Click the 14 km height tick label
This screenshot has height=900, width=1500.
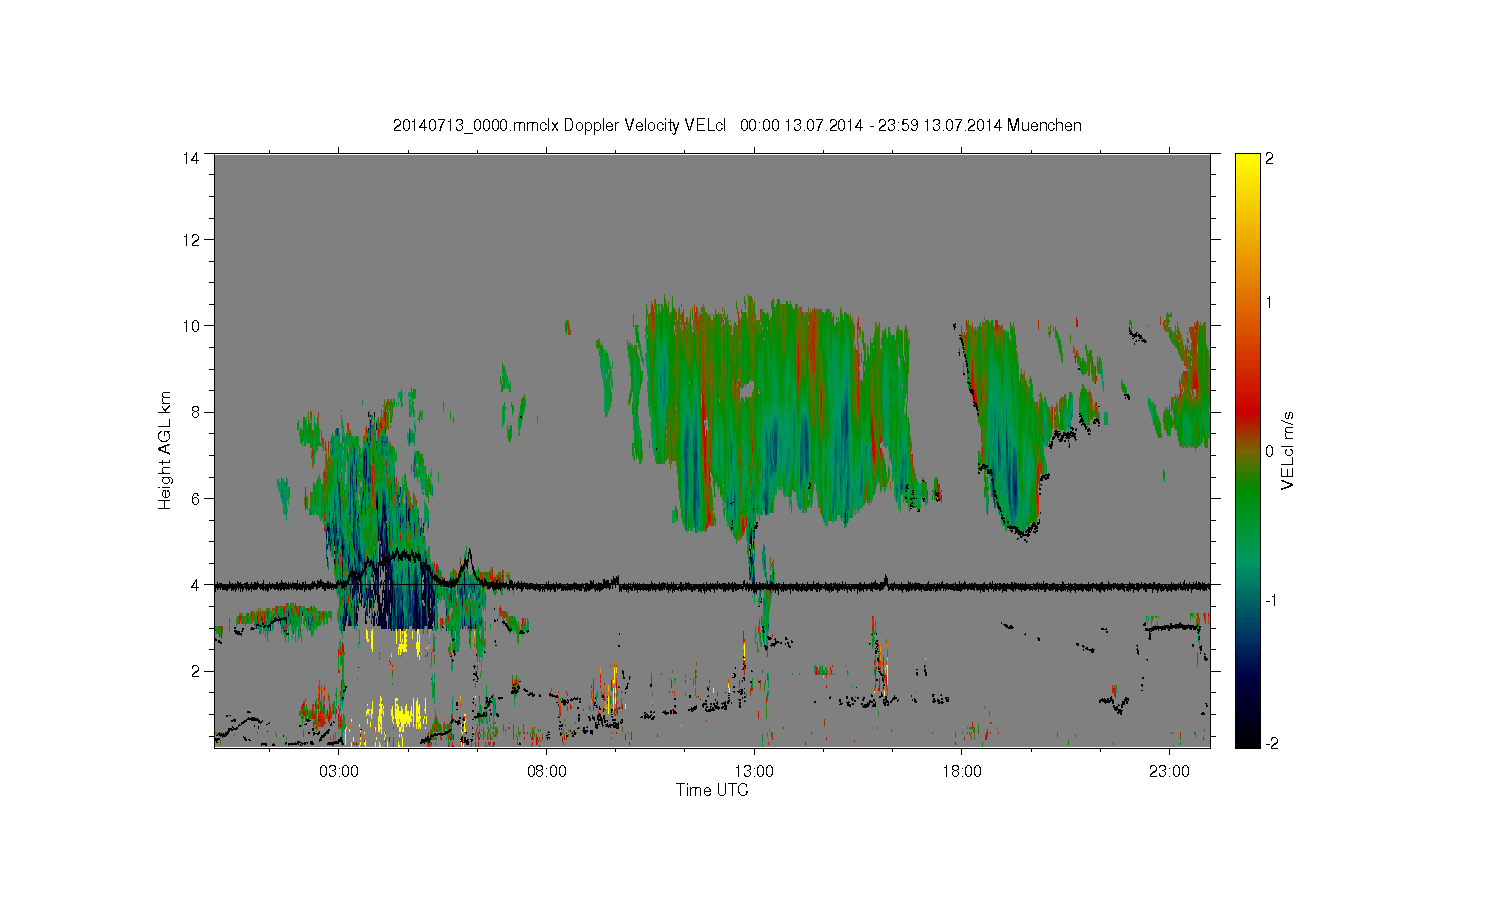(191, 158)
